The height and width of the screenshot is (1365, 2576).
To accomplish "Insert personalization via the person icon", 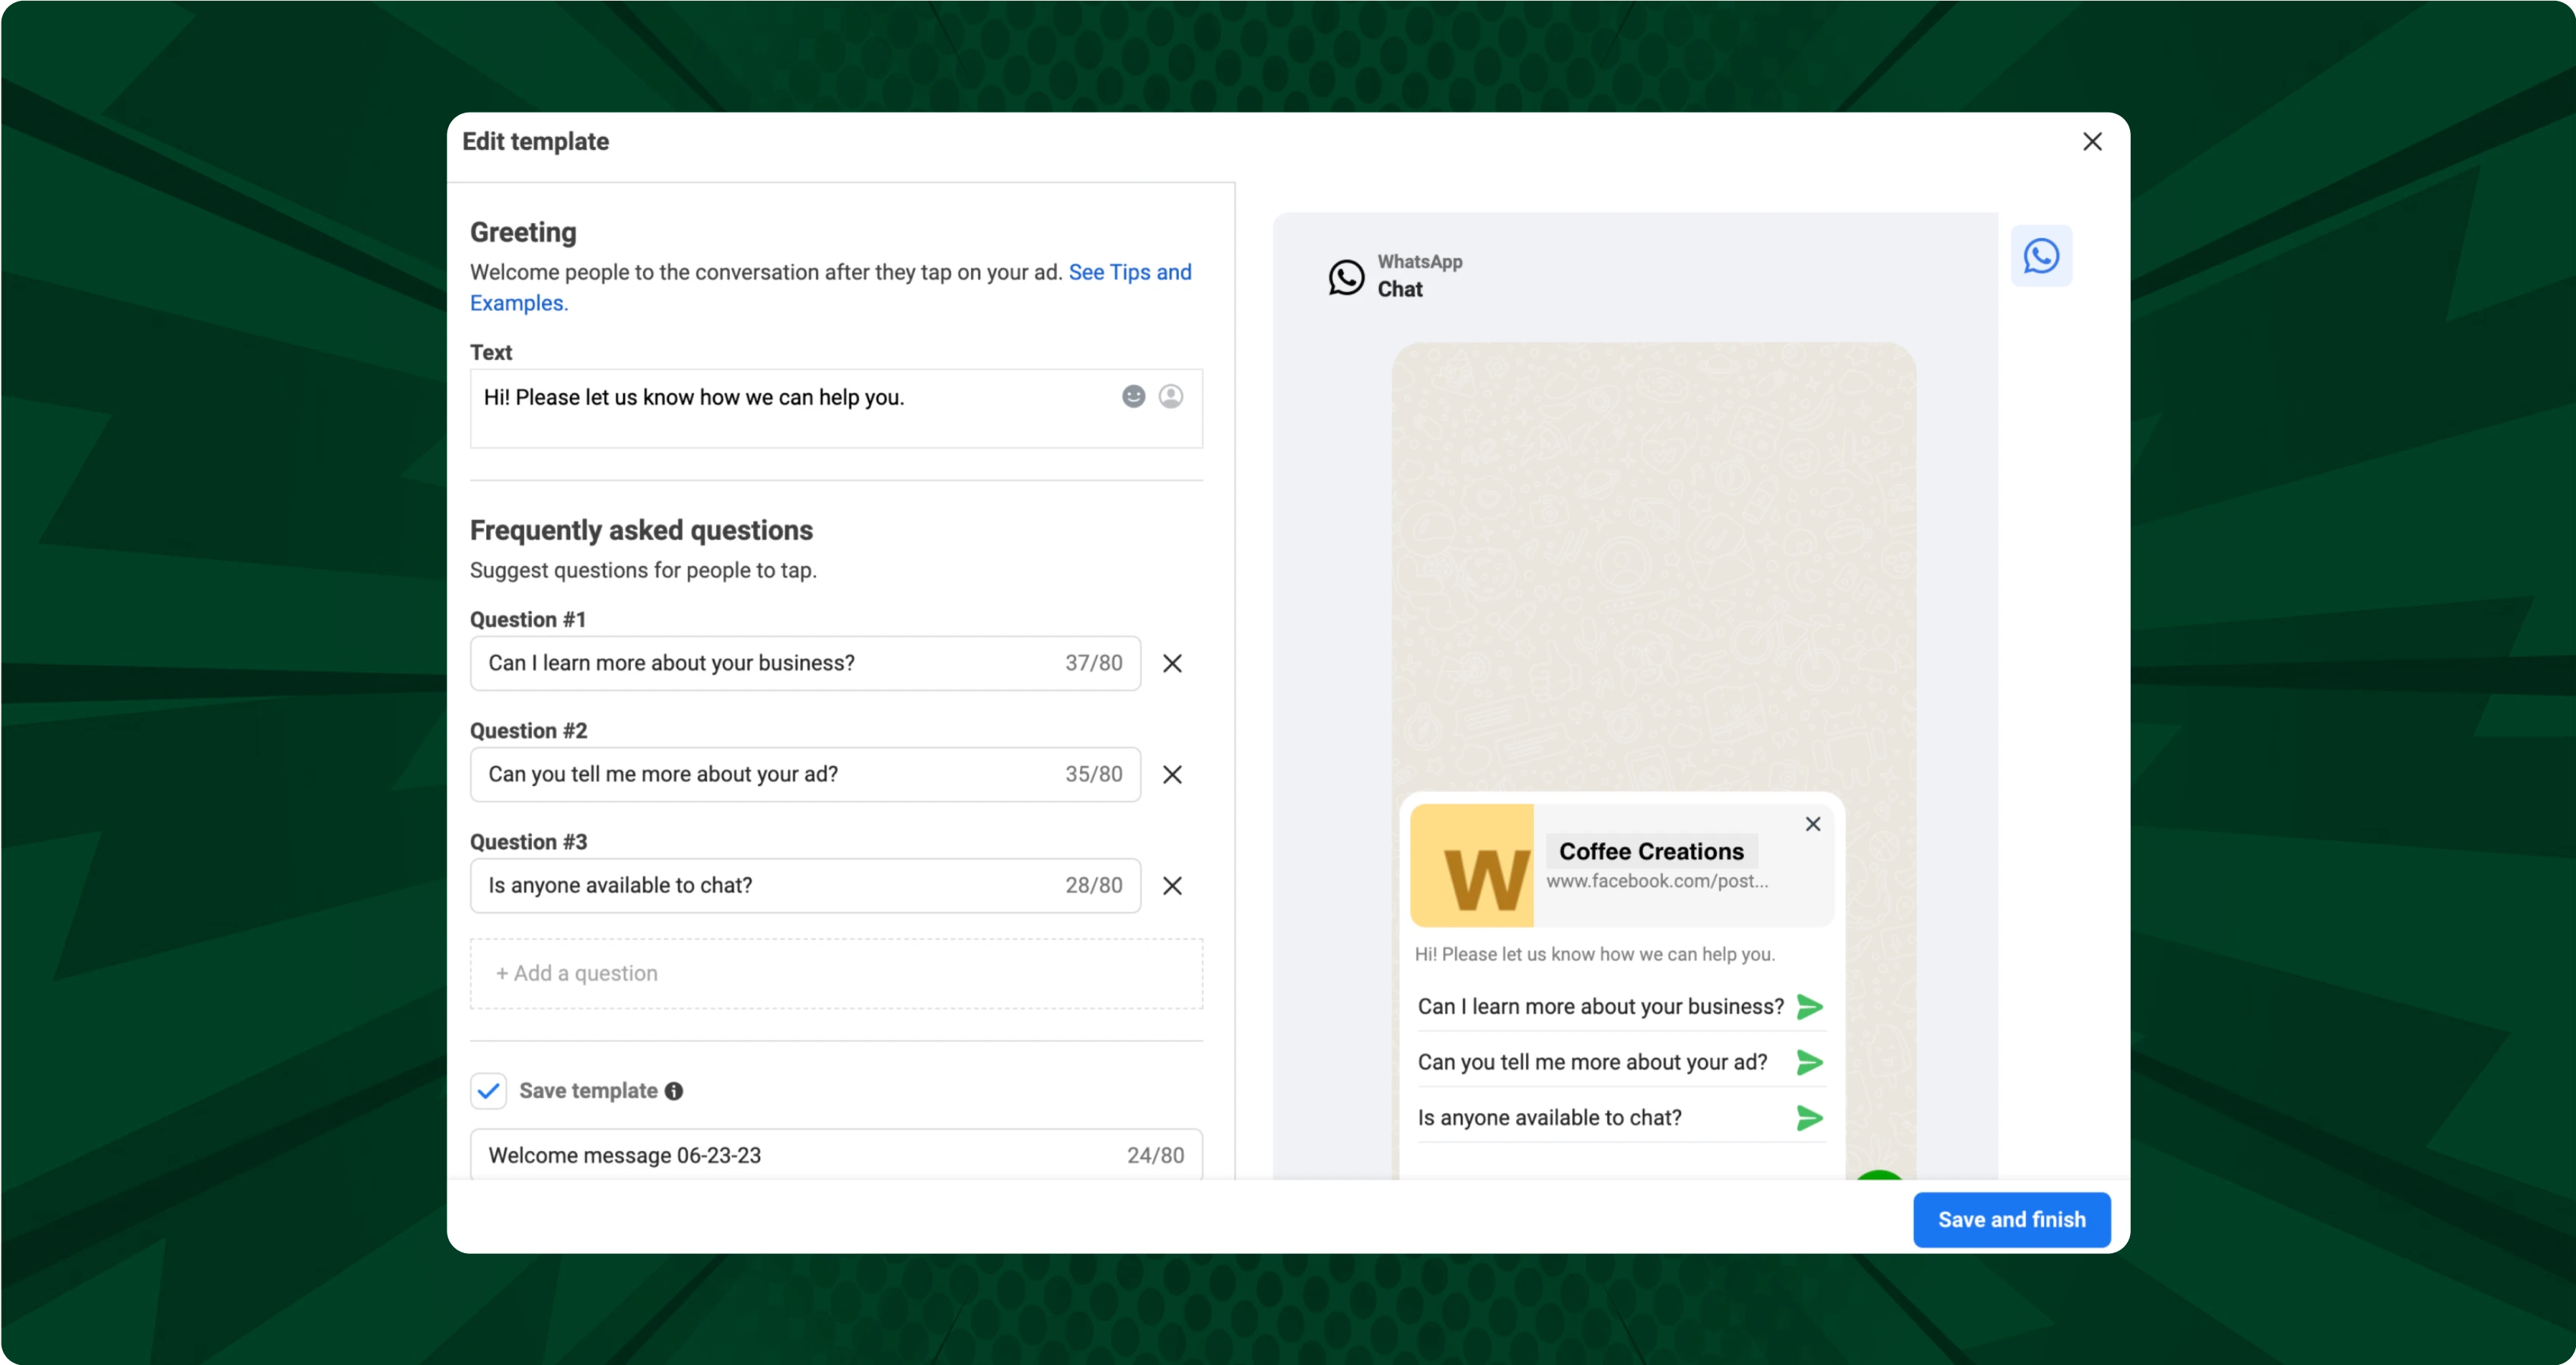I will [1171, 397].
